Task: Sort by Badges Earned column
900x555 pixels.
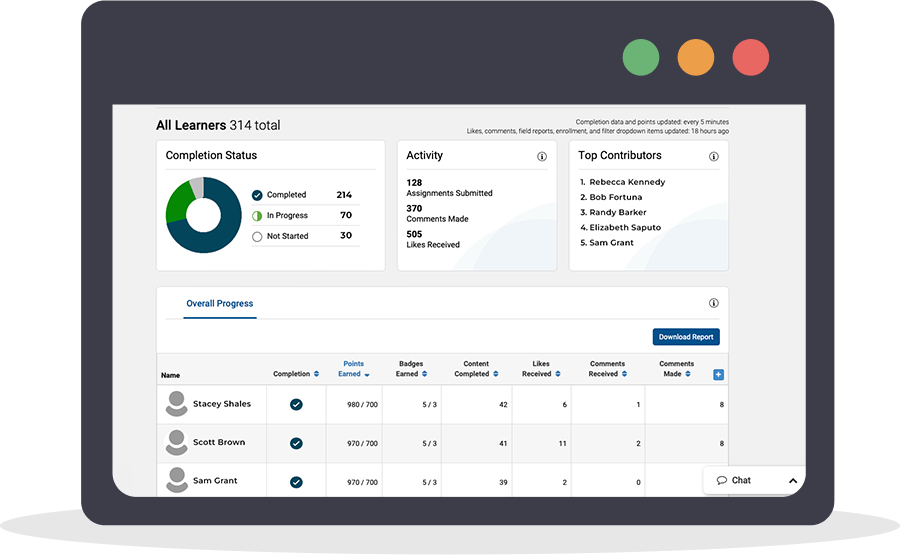Action: [410, 369]
